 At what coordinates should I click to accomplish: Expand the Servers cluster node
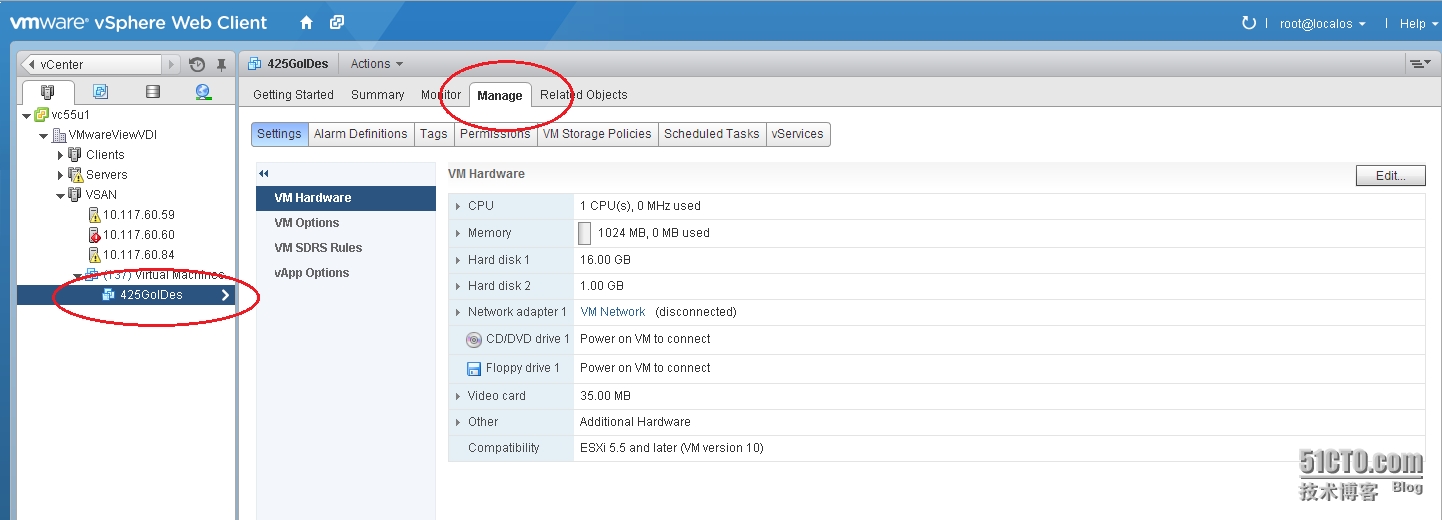60,175
